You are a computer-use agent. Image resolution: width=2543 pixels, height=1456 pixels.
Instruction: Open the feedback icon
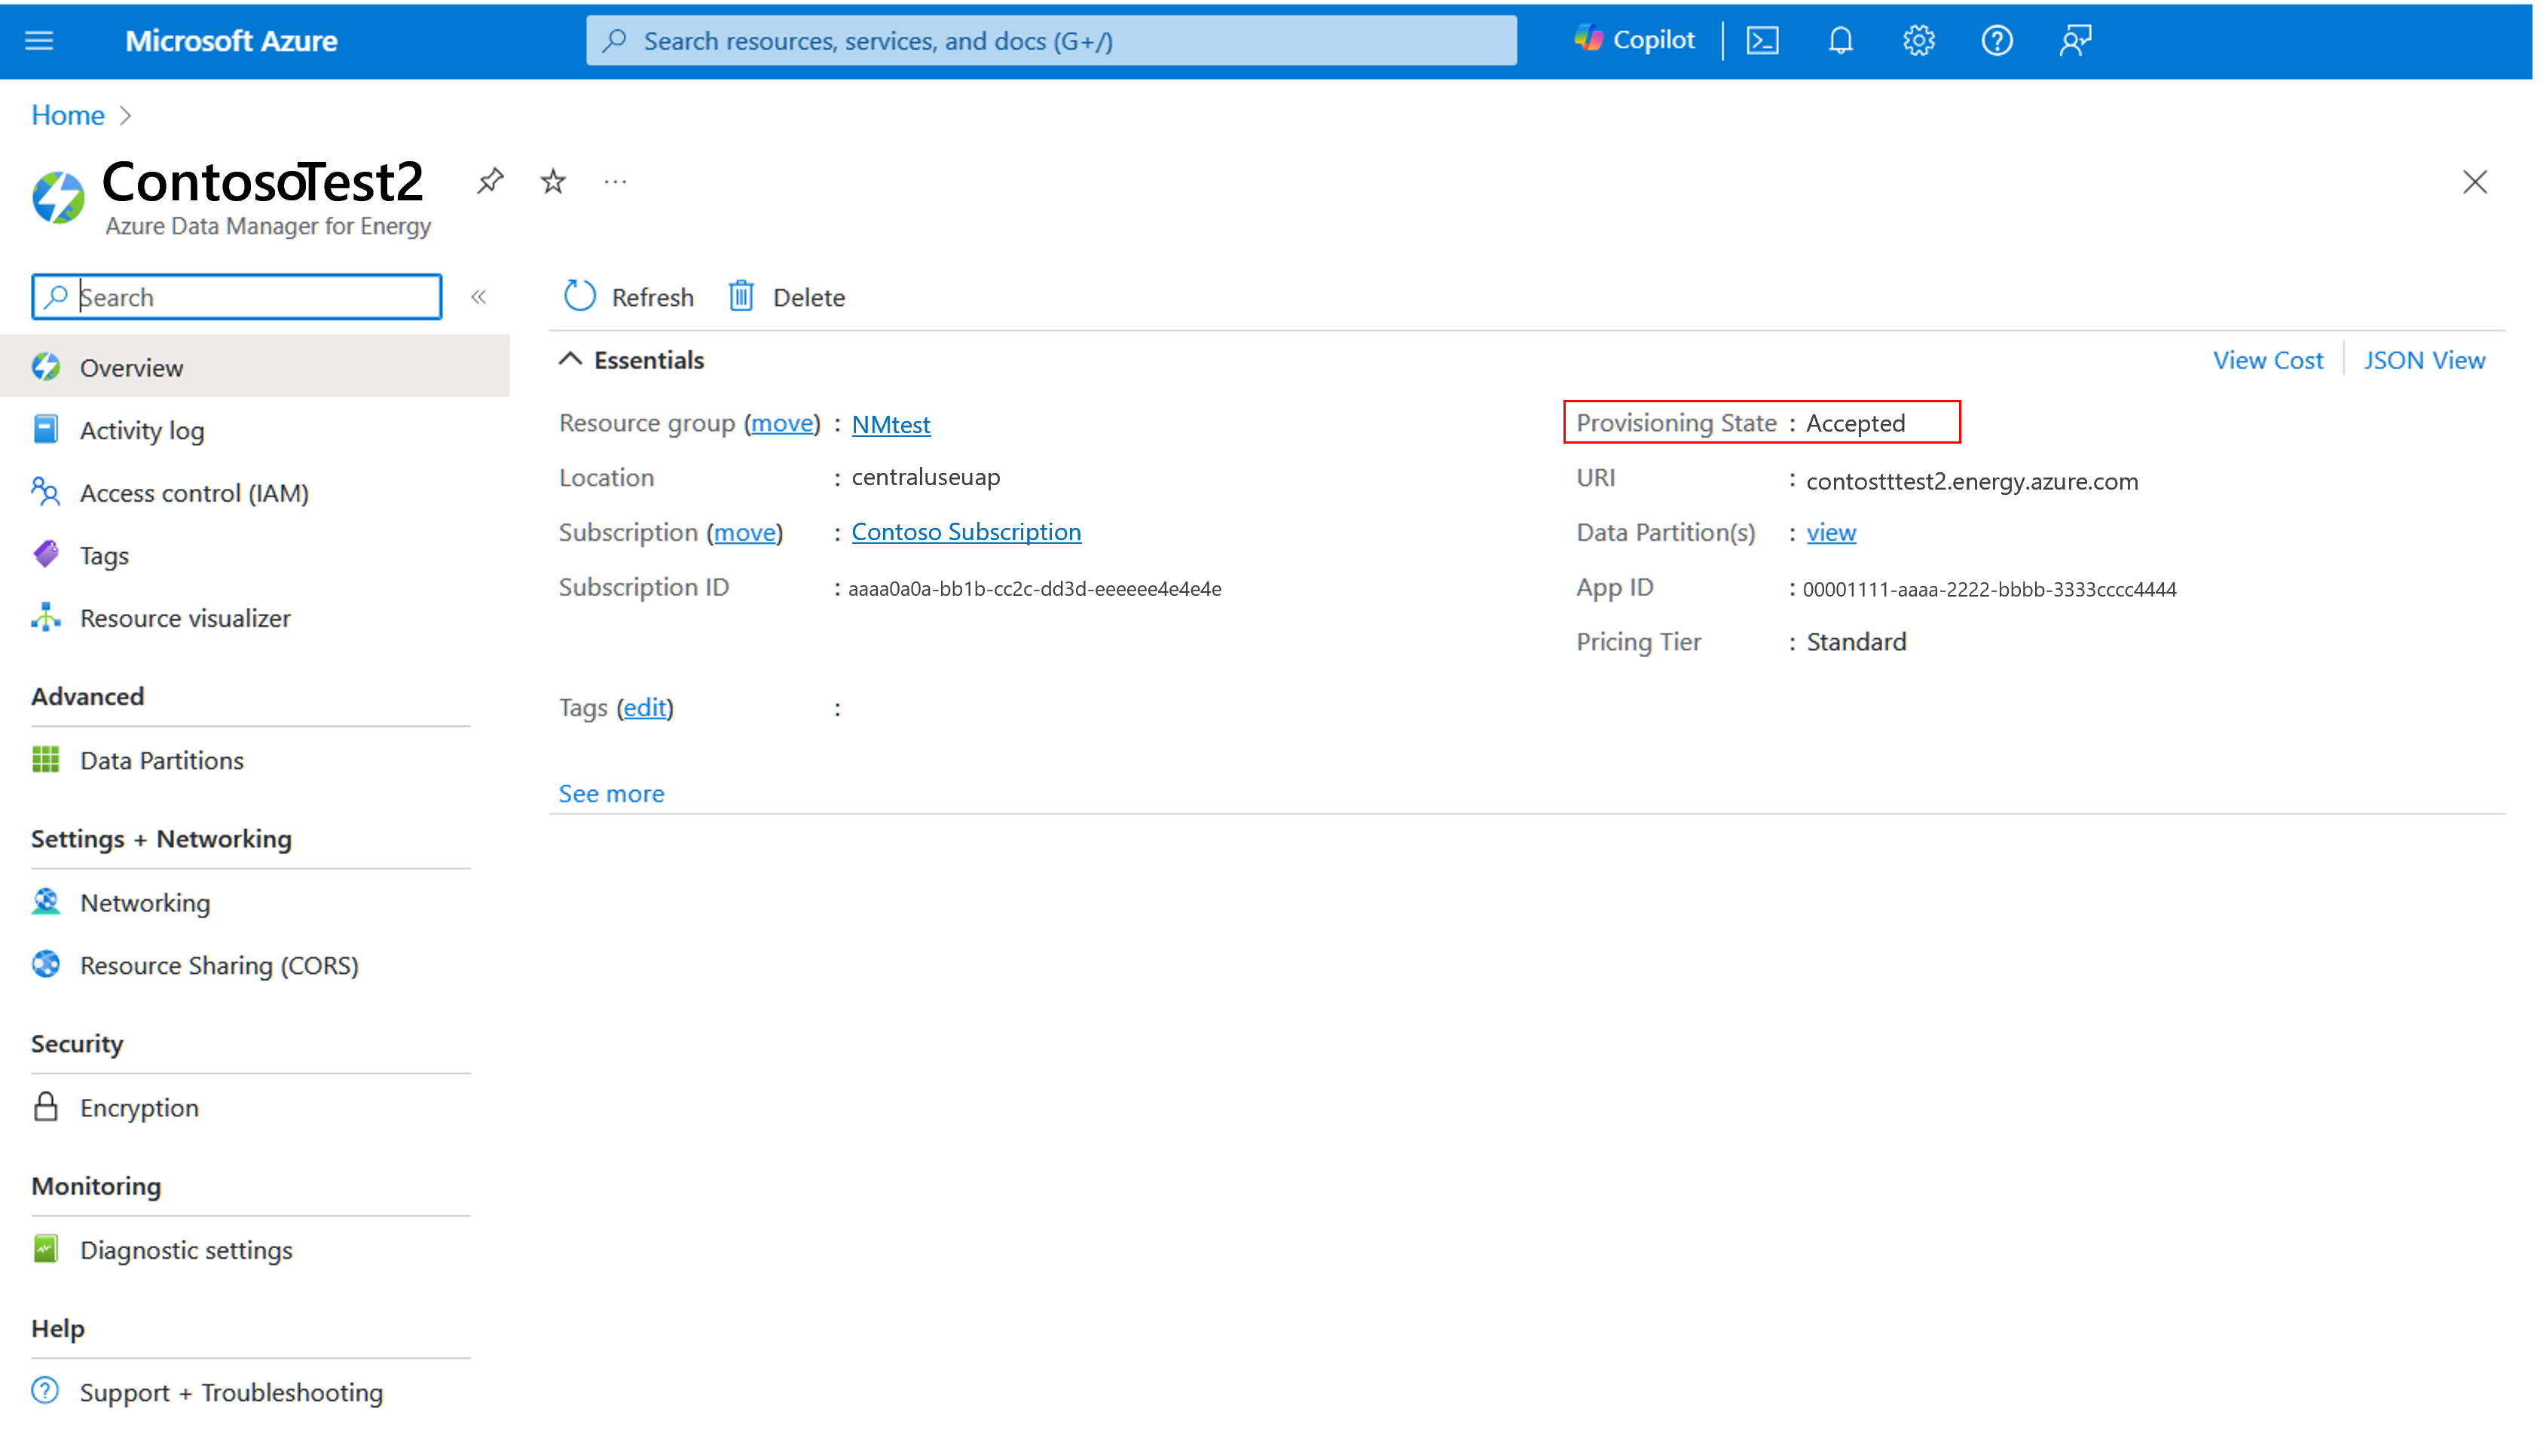(2074, 40)
